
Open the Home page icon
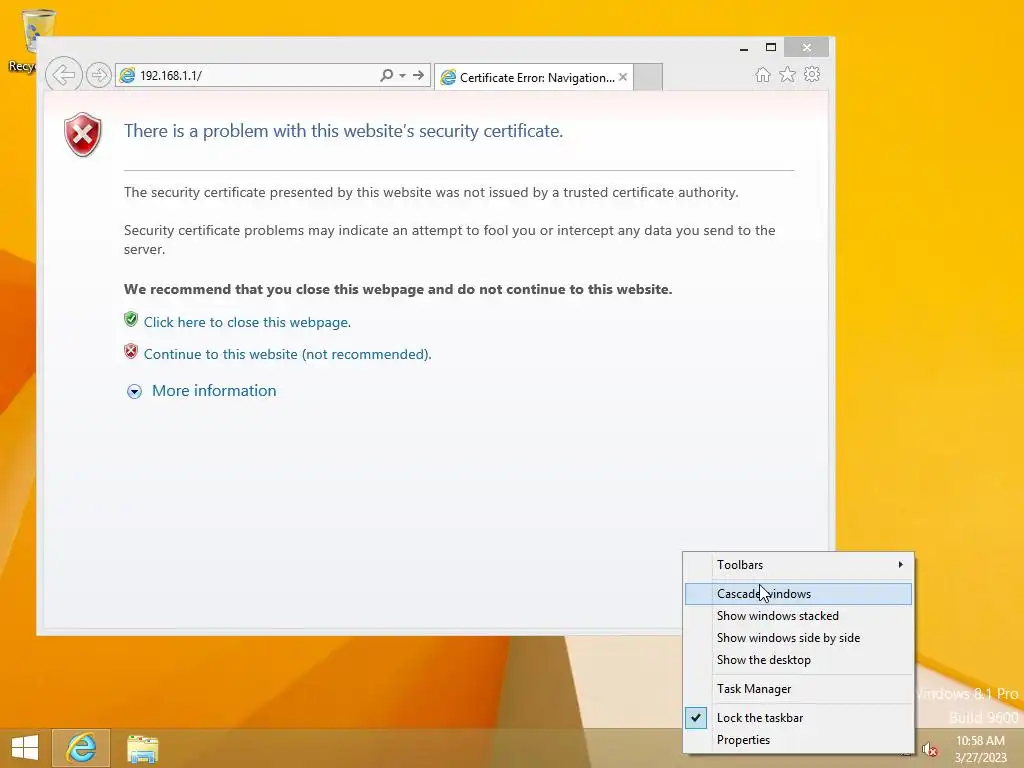tap(762, 74)
